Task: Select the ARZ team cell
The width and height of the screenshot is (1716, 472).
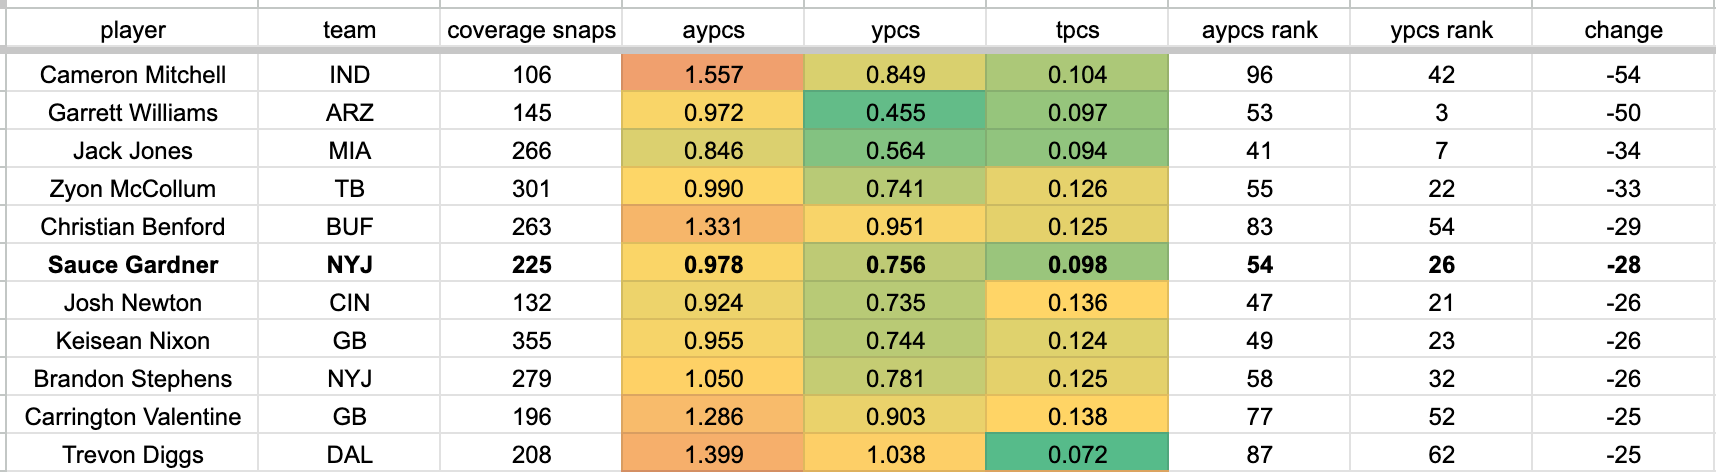Action: tap(349, 112)
